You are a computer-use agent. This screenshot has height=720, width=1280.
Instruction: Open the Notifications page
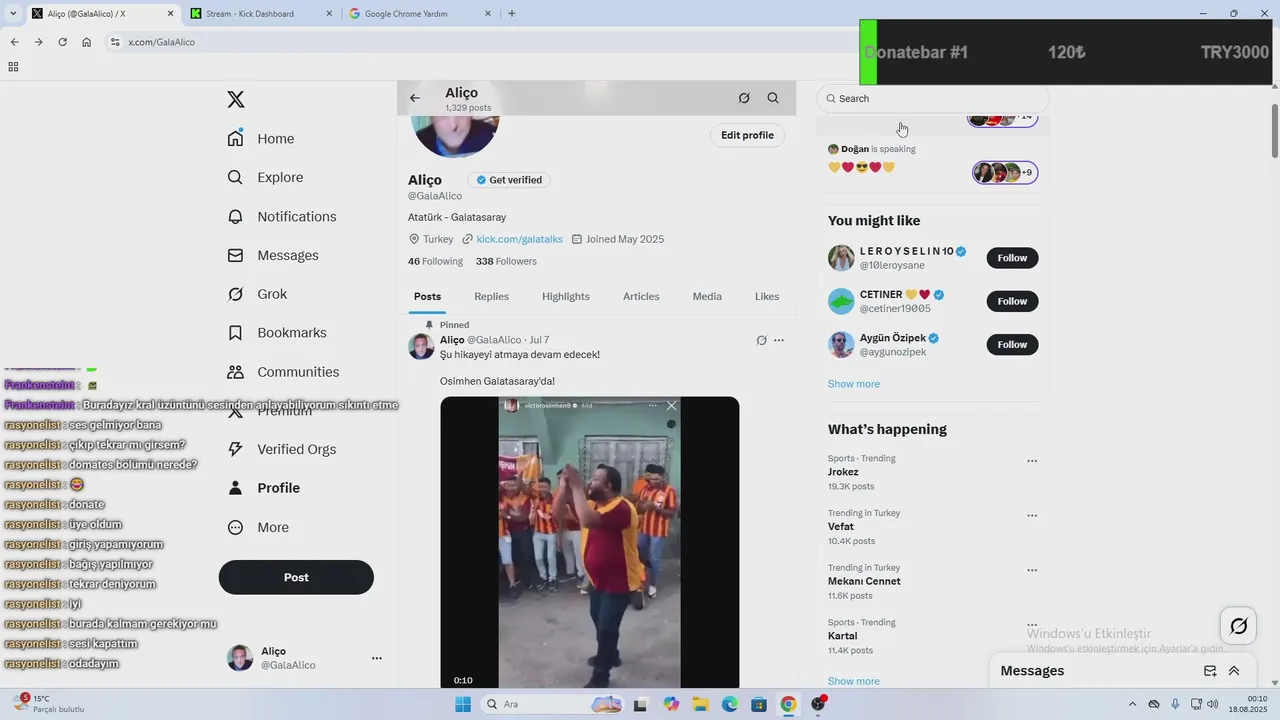[282, 217]
